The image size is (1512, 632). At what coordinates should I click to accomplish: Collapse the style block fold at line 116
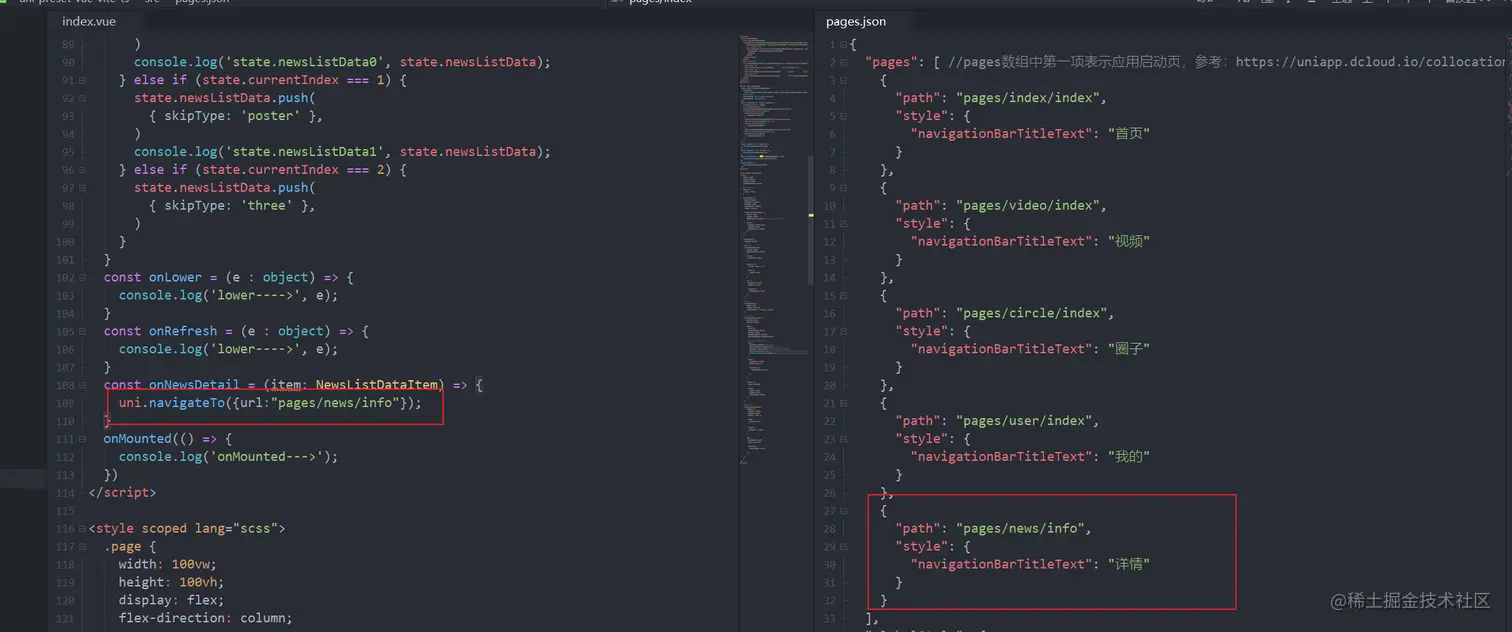82,529
